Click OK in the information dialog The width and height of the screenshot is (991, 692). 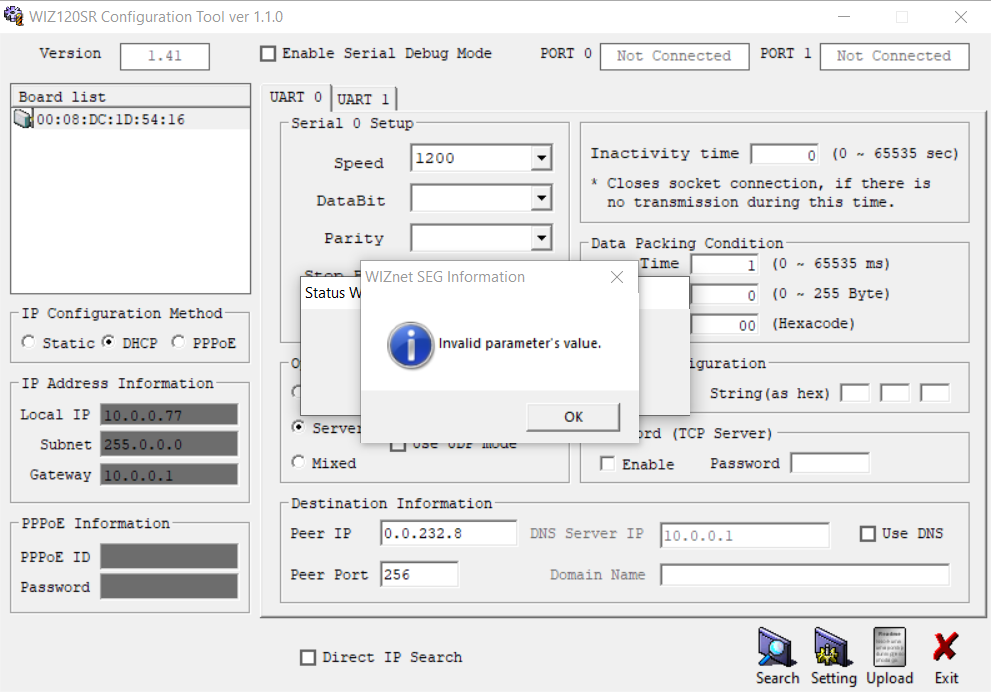[x=573, y=417]
